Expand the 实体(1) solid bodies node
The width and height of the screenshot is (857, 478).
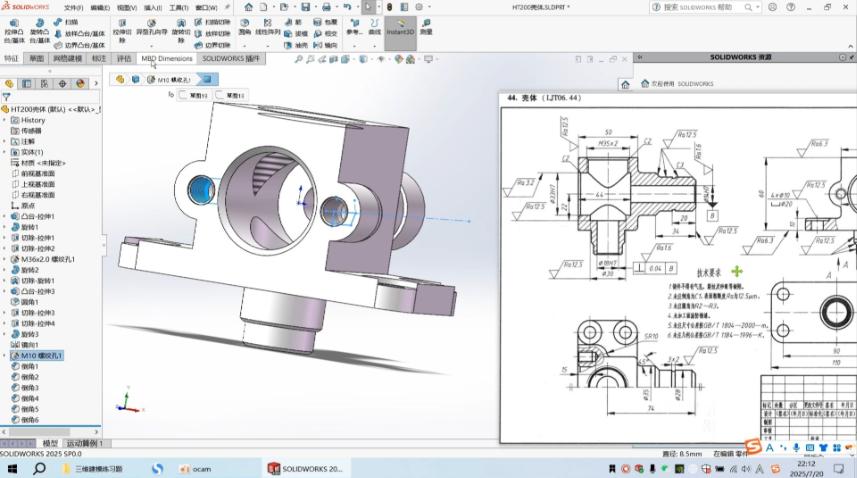pyautogui.click(x=5, y=152)
